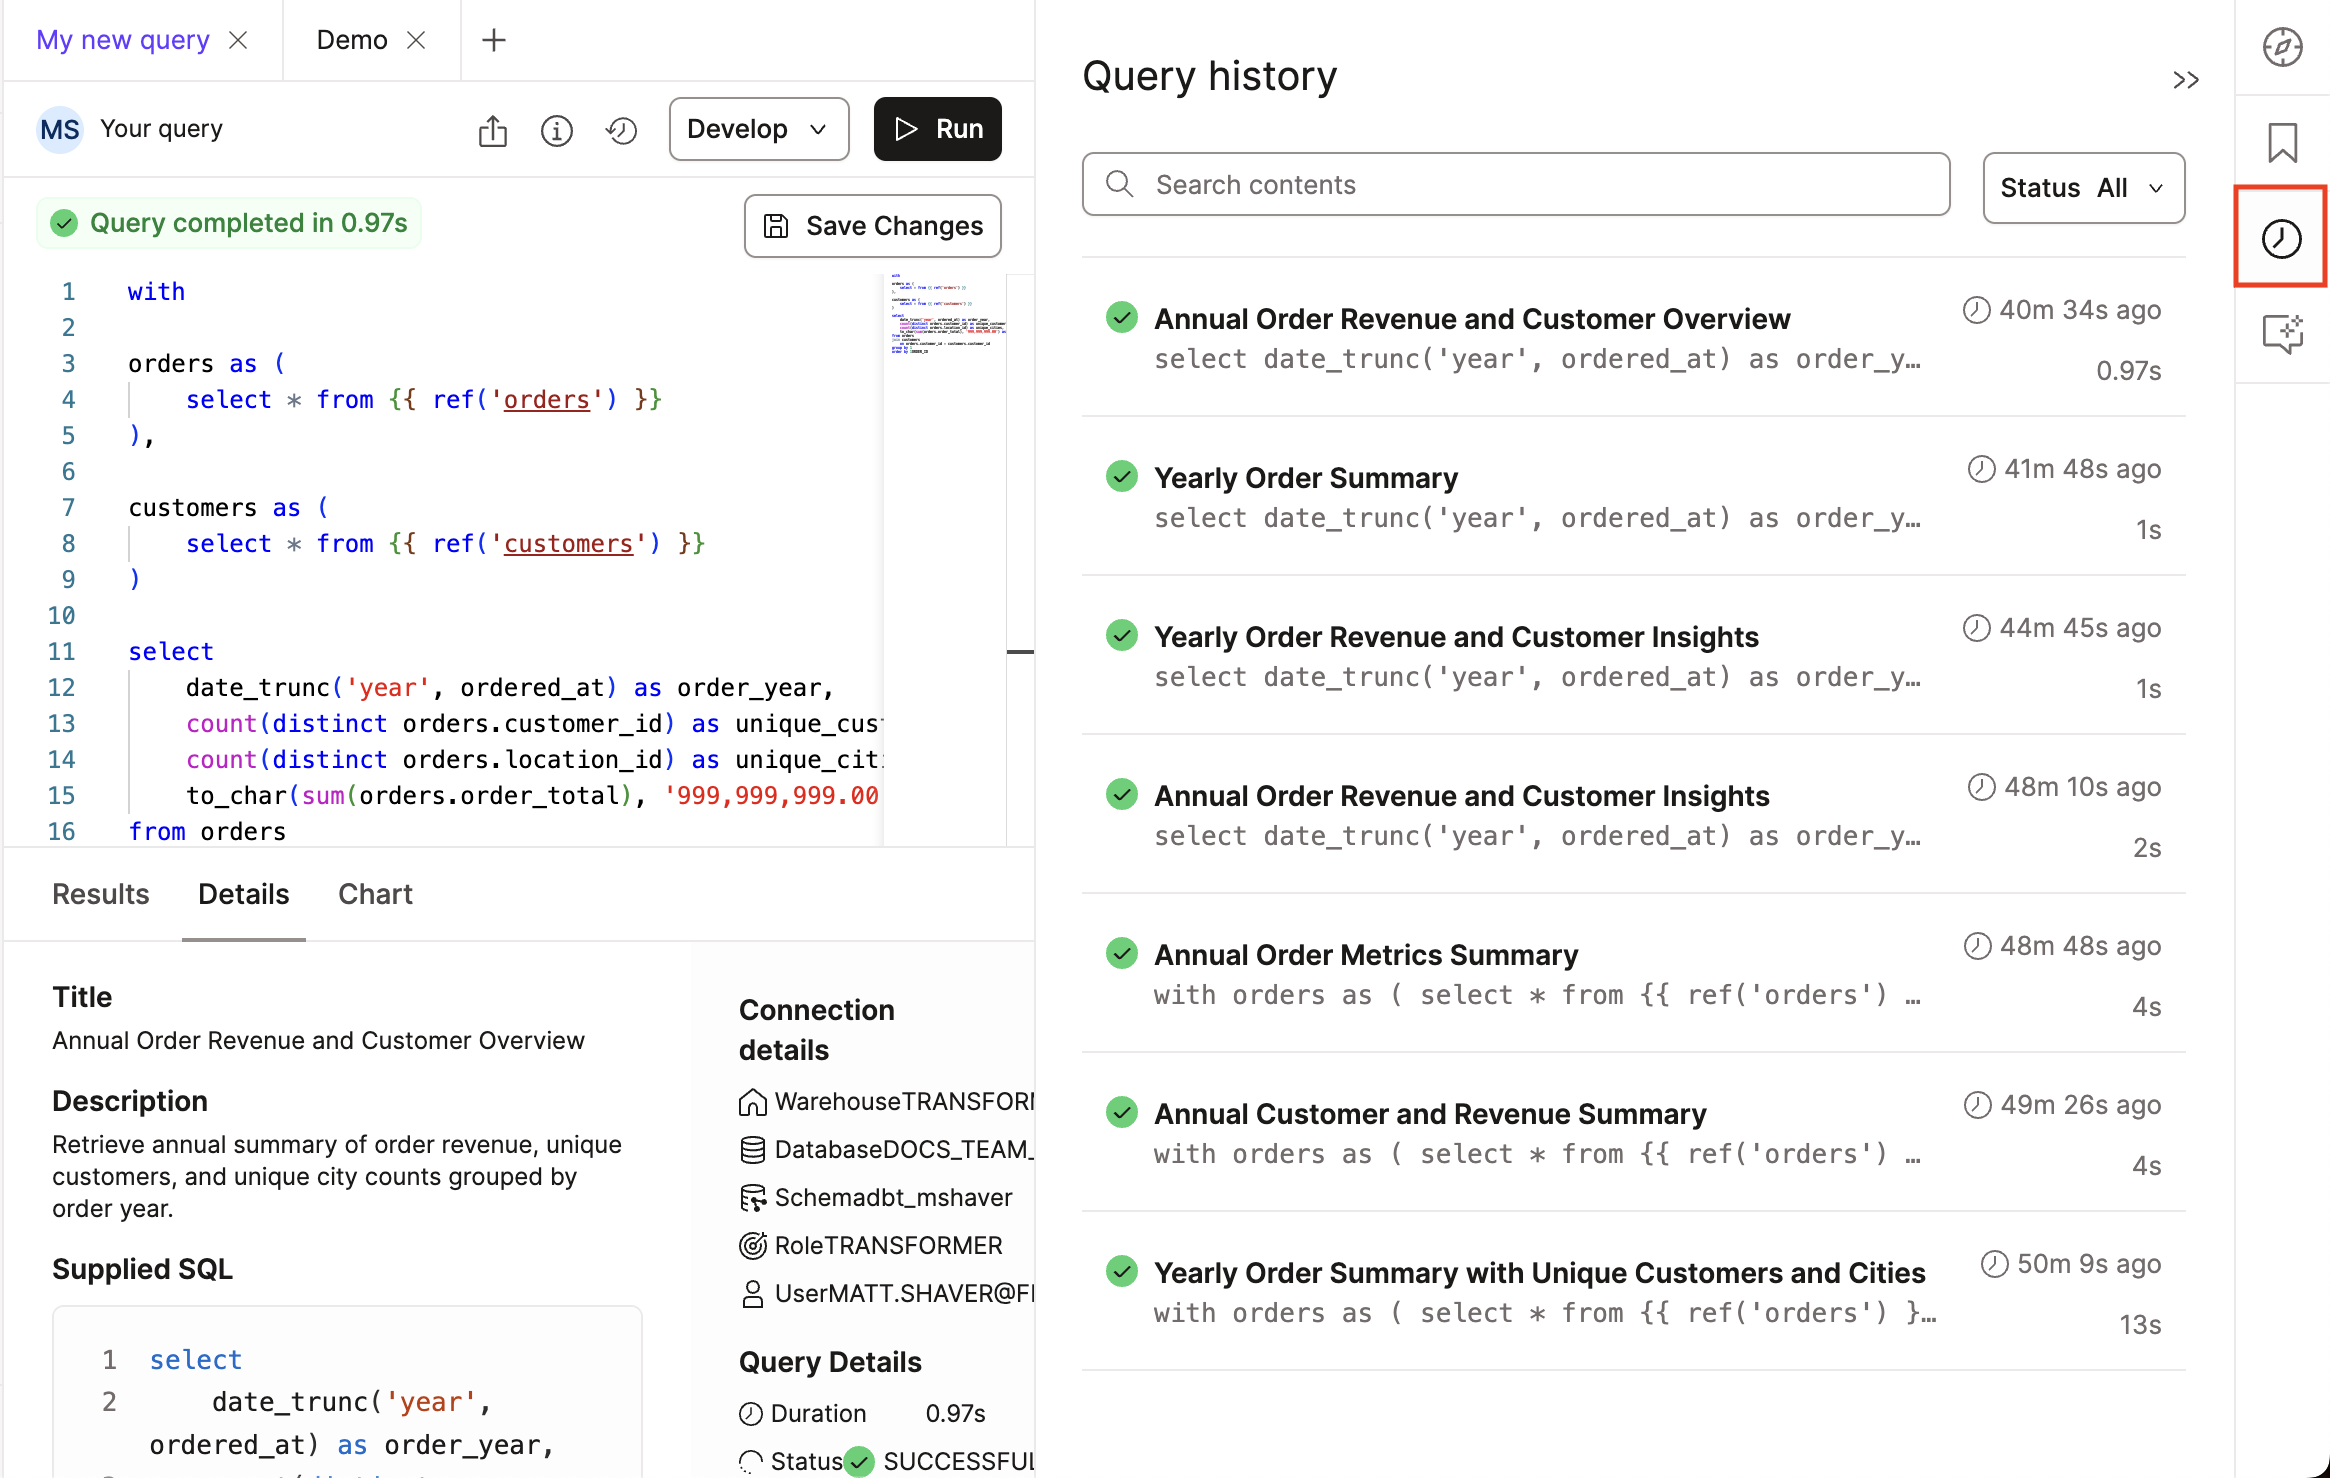Open the Status All filter dropdown

point(2083,187)
